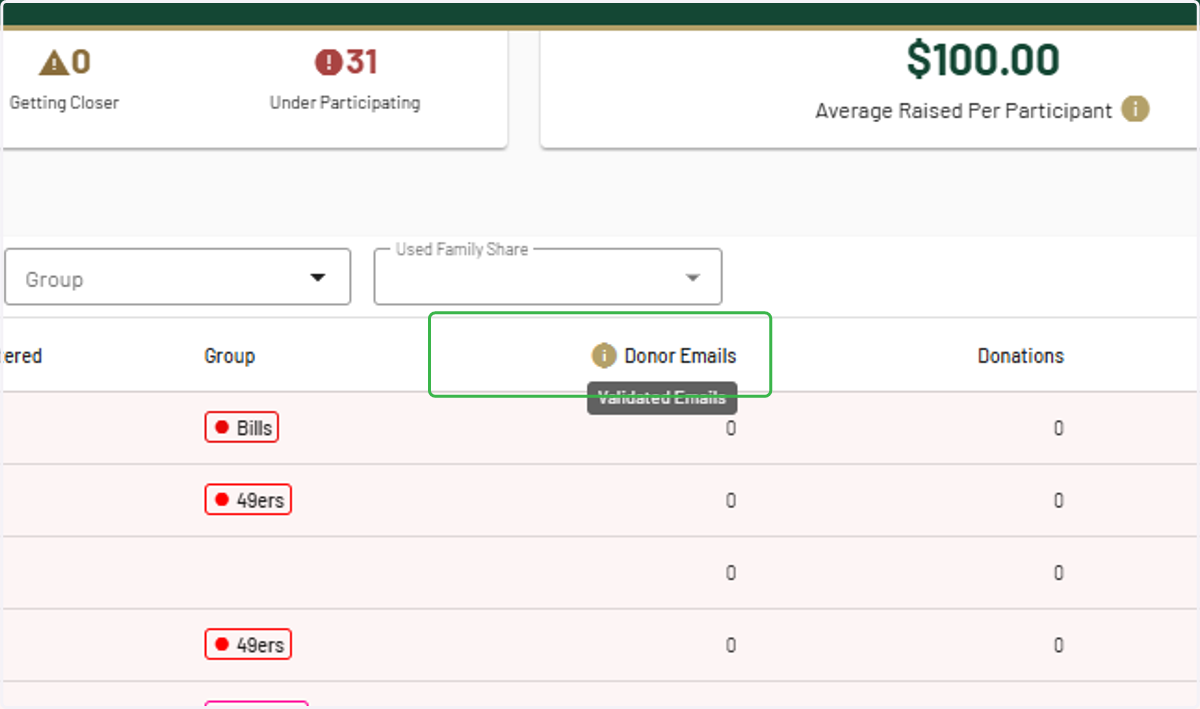Click the Donor Emails column header
Image resolution: width=1200 pixels, height=709 pixels.
point(680,356)
